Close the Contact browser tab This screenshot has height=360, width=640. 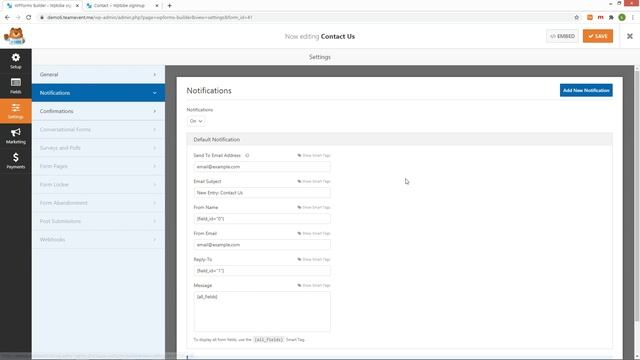pyautogui.click(x=157, y=6)
